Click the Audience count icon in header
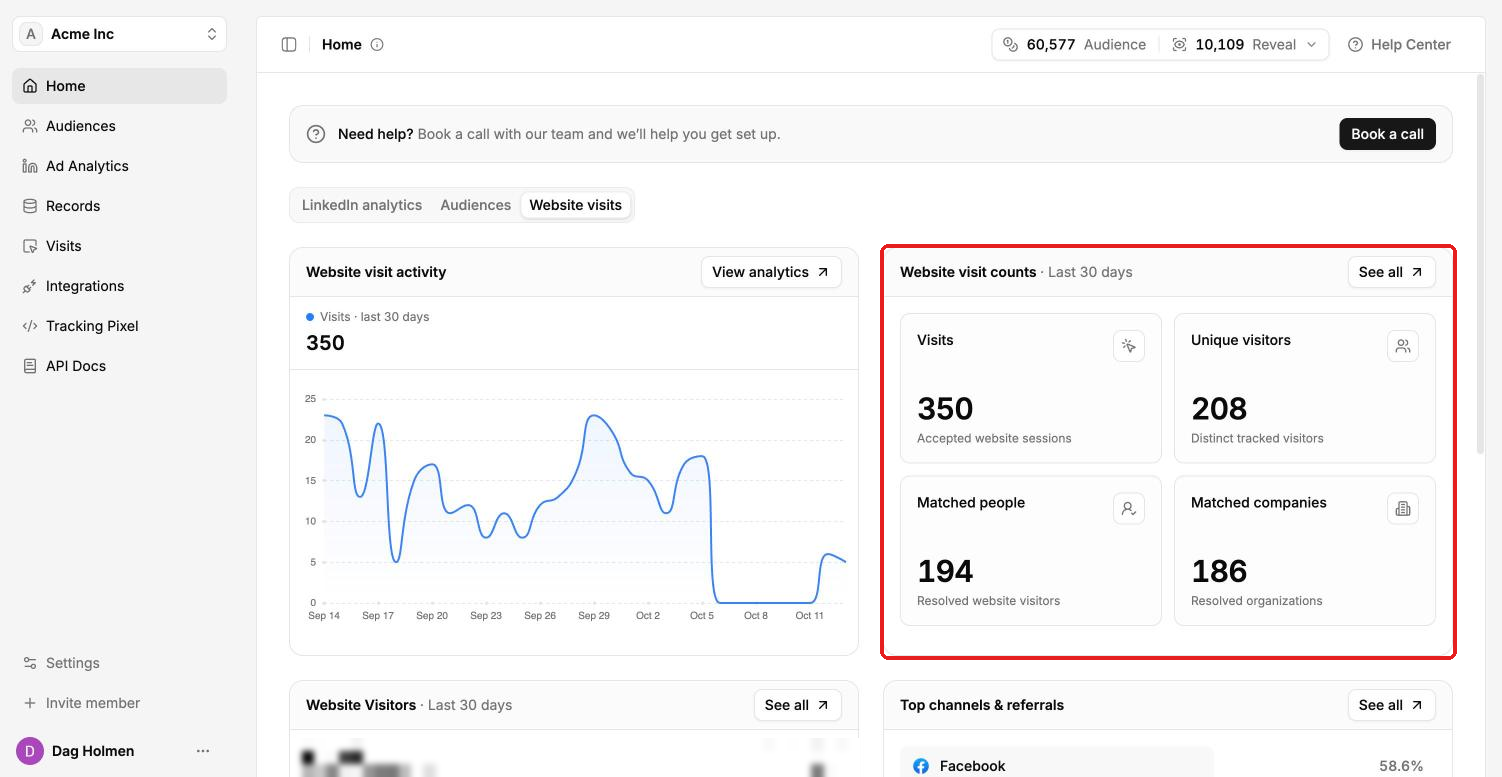Viewport: 1502px width, 777px height. [x=1010, y=45]
